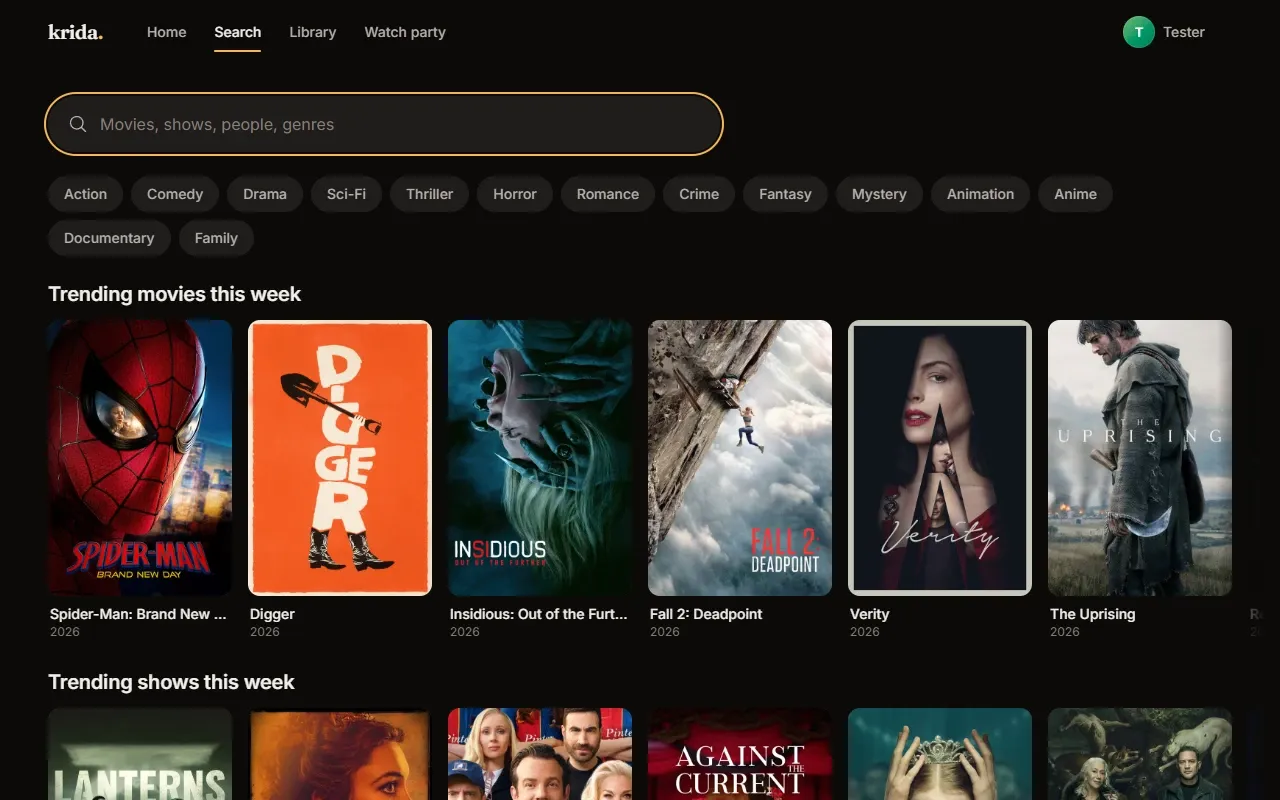This screenshot has width=1280, height=800.
Task: Select the Search tab
Action: point(237,32)
